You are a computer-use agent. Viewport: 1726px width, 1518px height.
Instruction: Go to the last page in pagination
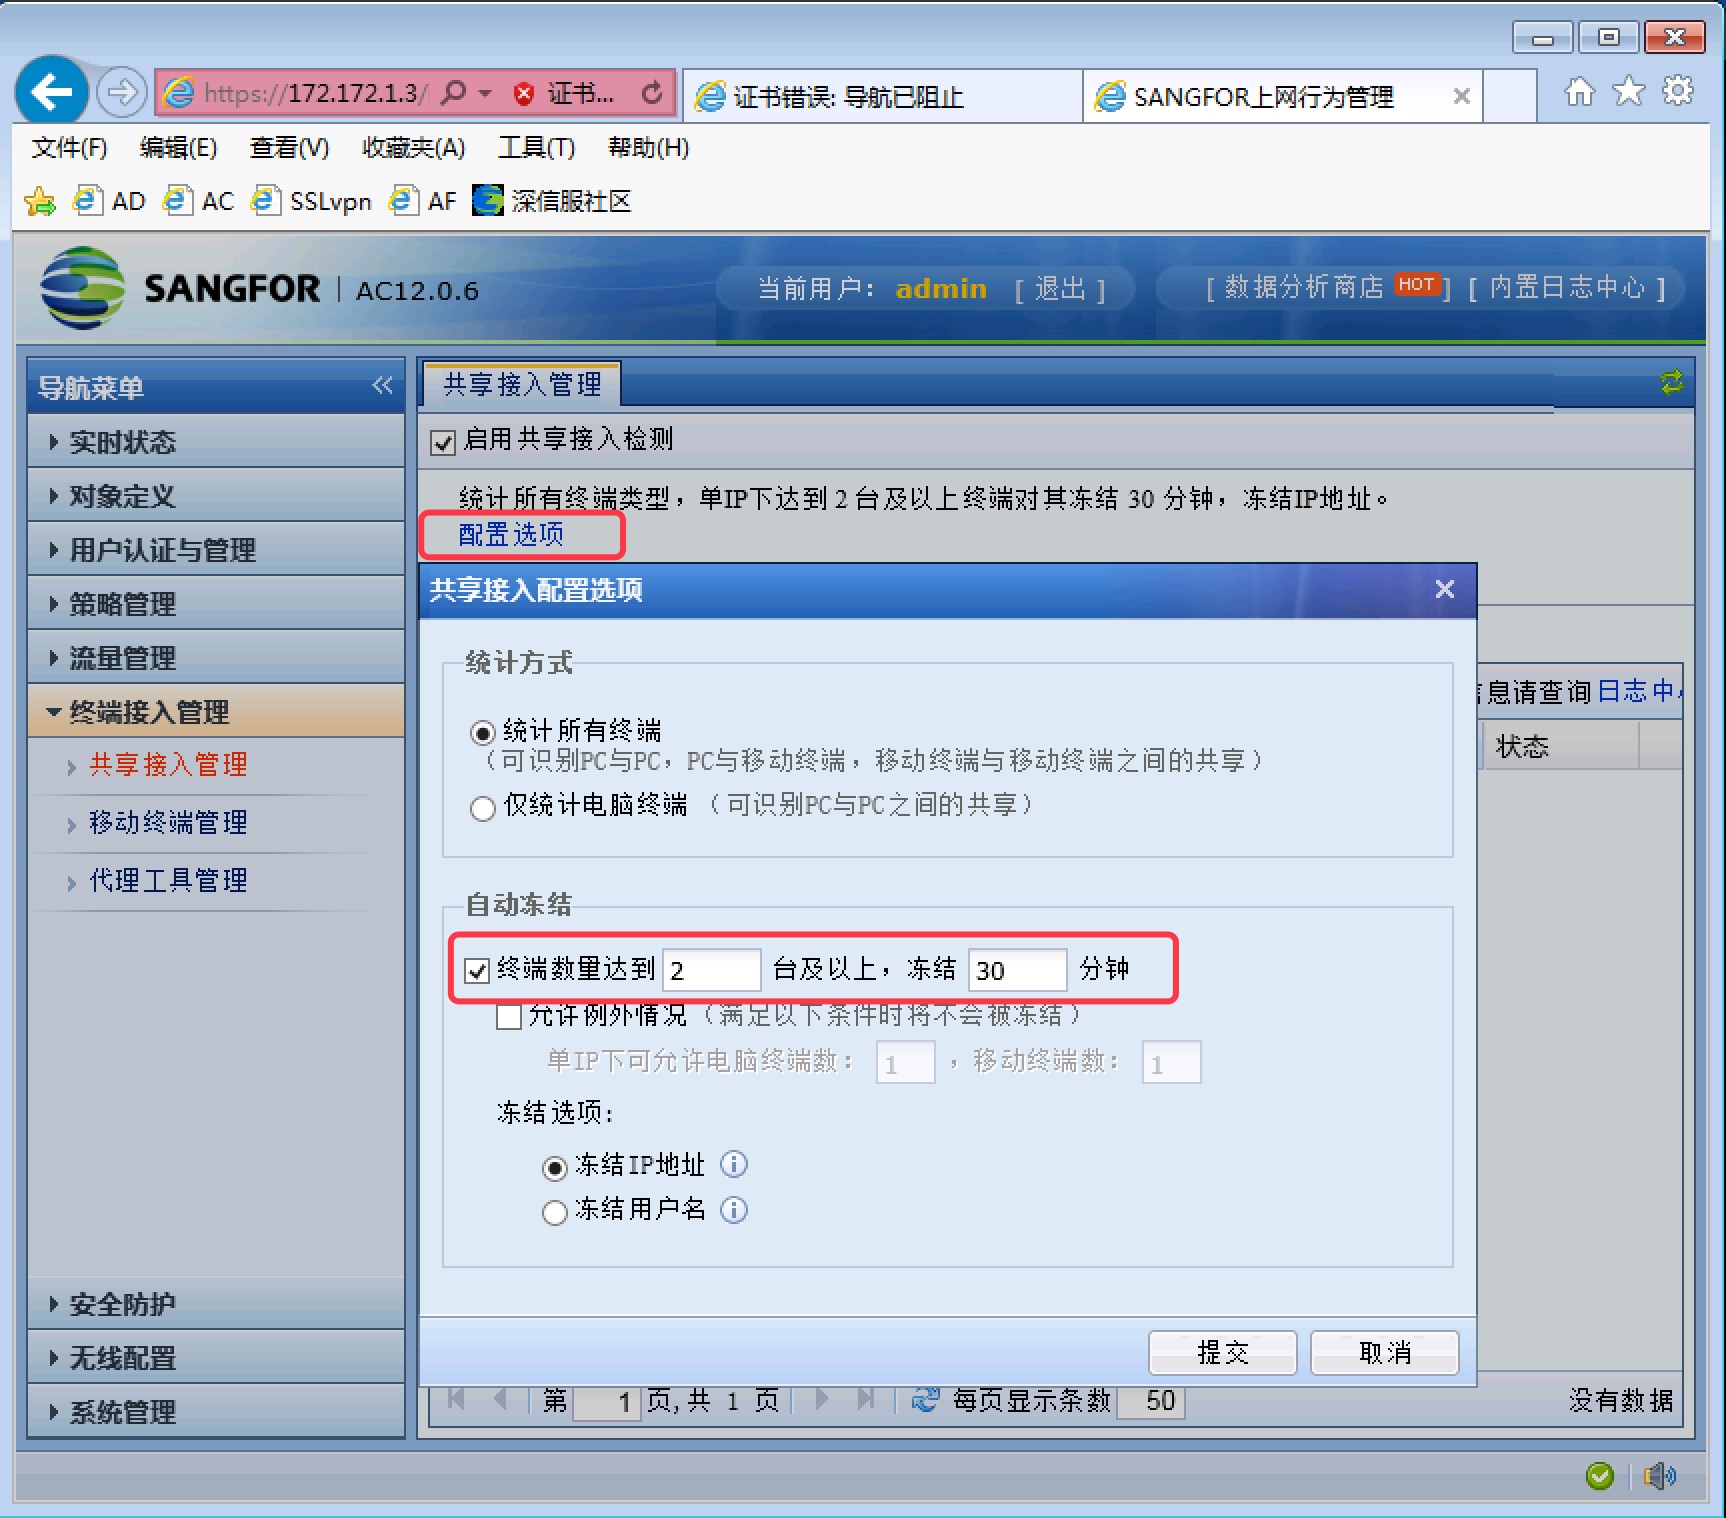[866, 1399]
